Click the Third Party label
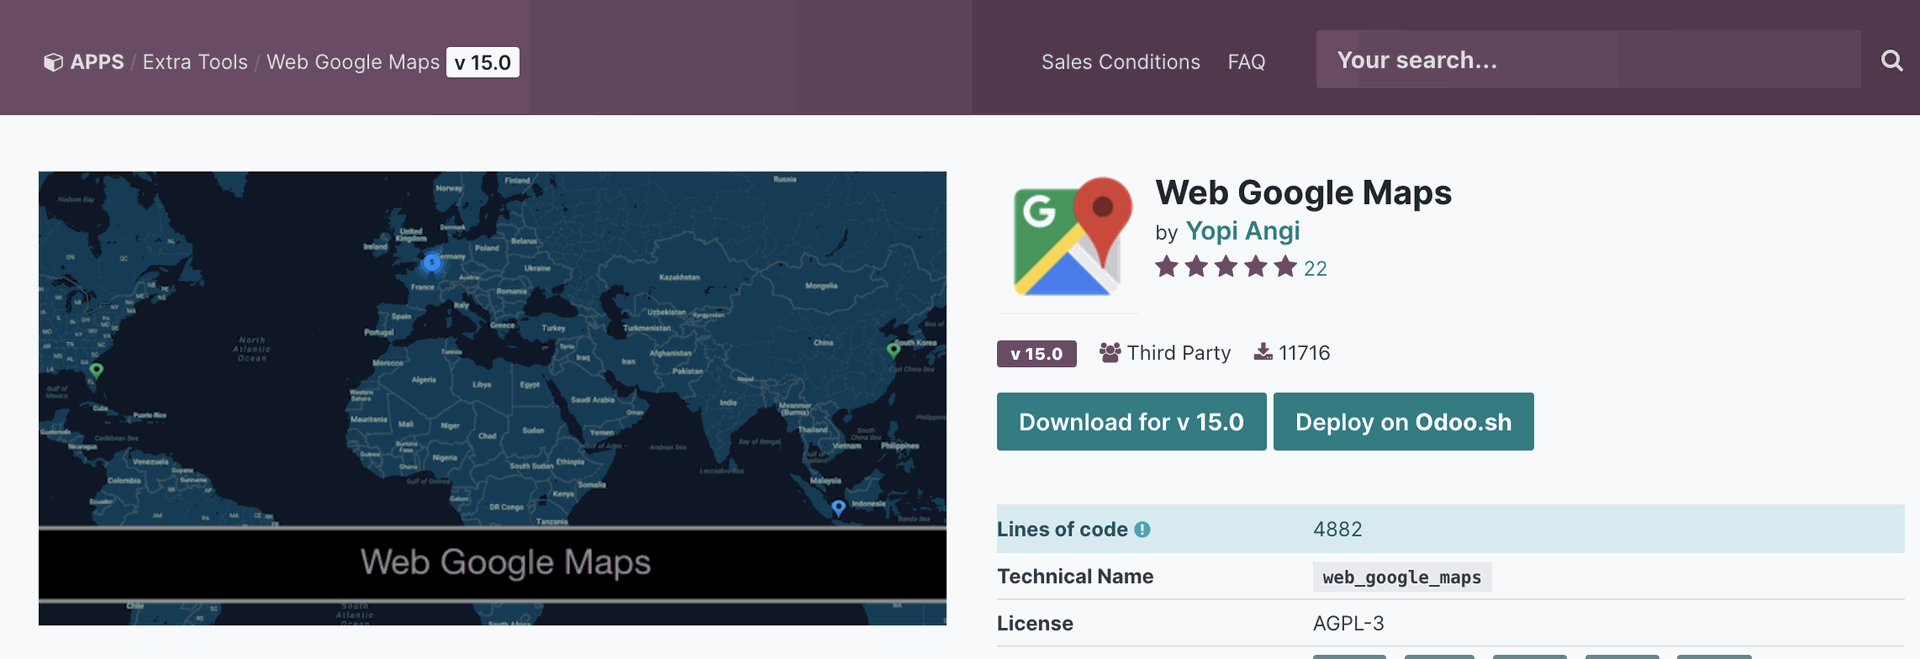1920x659 pixels. 1178,353
